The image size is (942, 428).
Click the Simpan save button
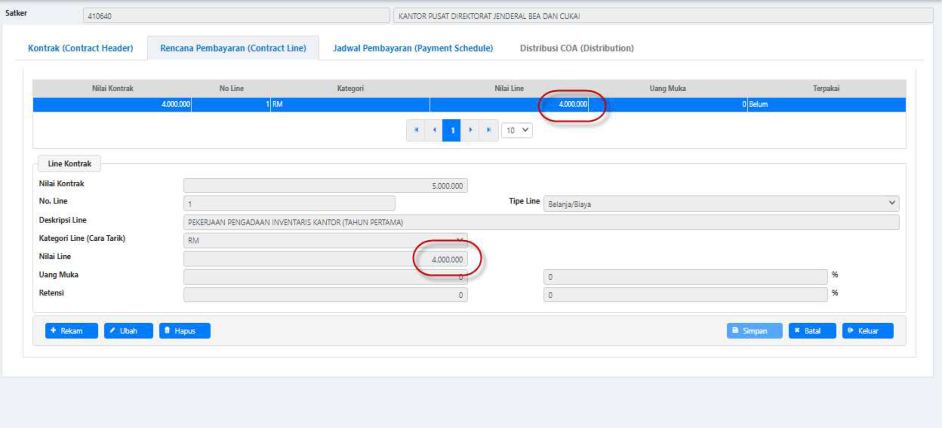click(x=754, y=331)
